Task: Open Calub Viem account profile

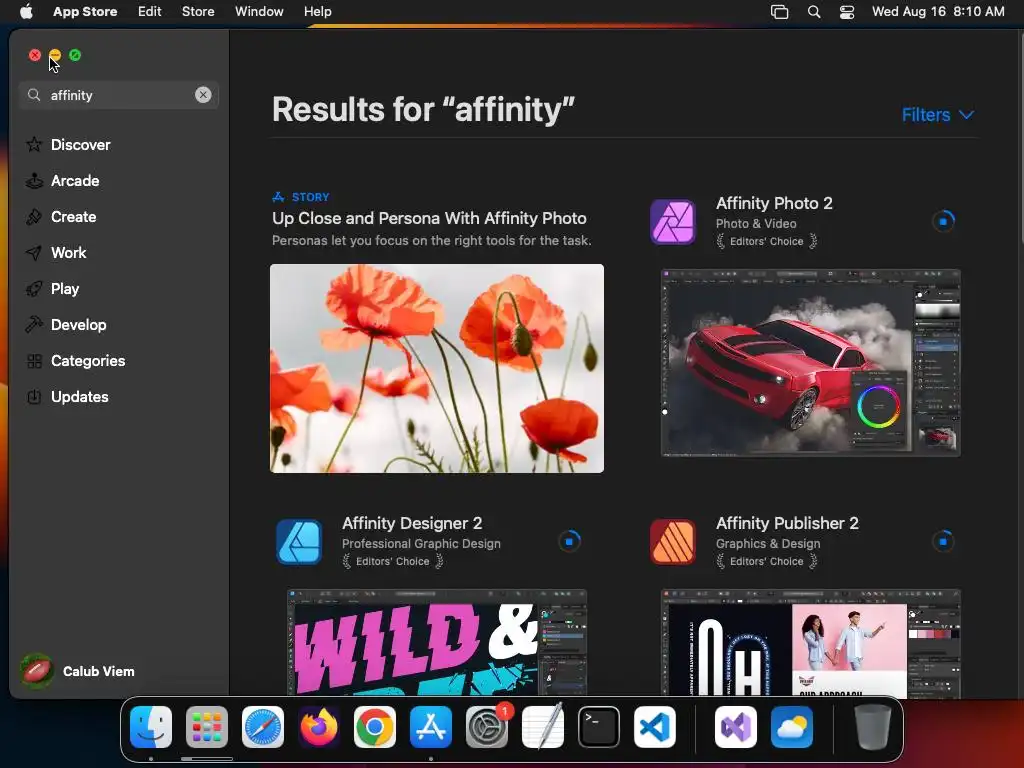Action: (78, 671)
